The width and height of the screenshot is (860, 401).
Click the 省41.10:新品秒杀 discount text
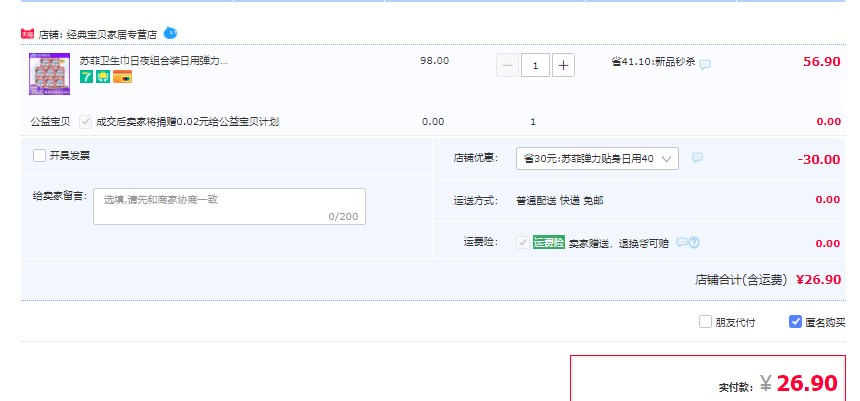(x=653, y=62)
